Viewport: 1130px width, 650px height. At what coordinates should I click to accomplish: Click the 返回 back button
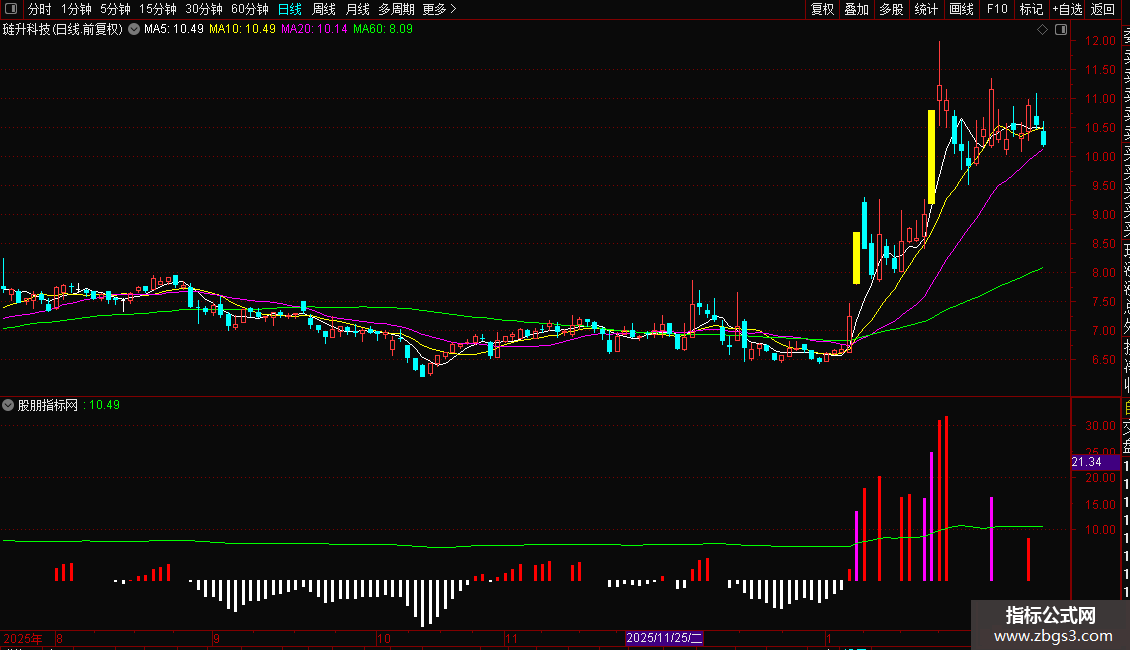[1103, 9]
